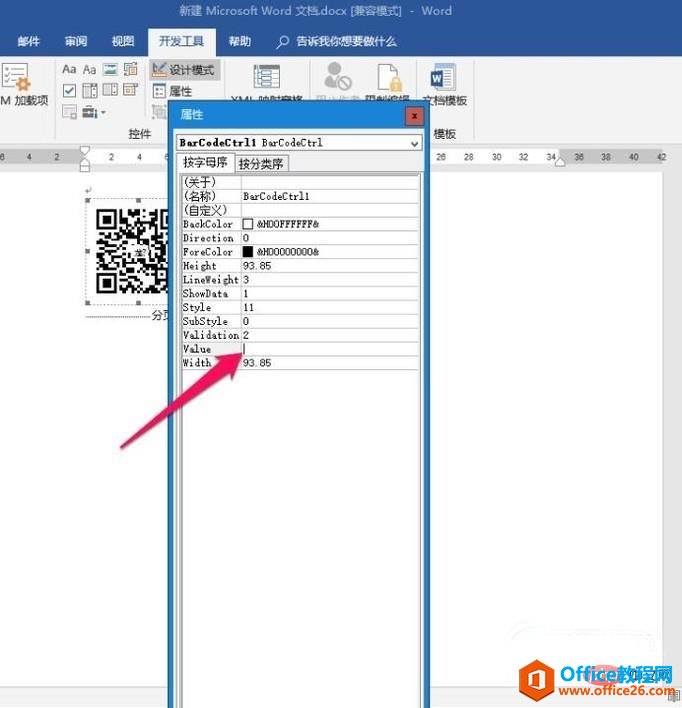
Task: Open Document Template (文档模板)
Action: click(x=444, y=84)
